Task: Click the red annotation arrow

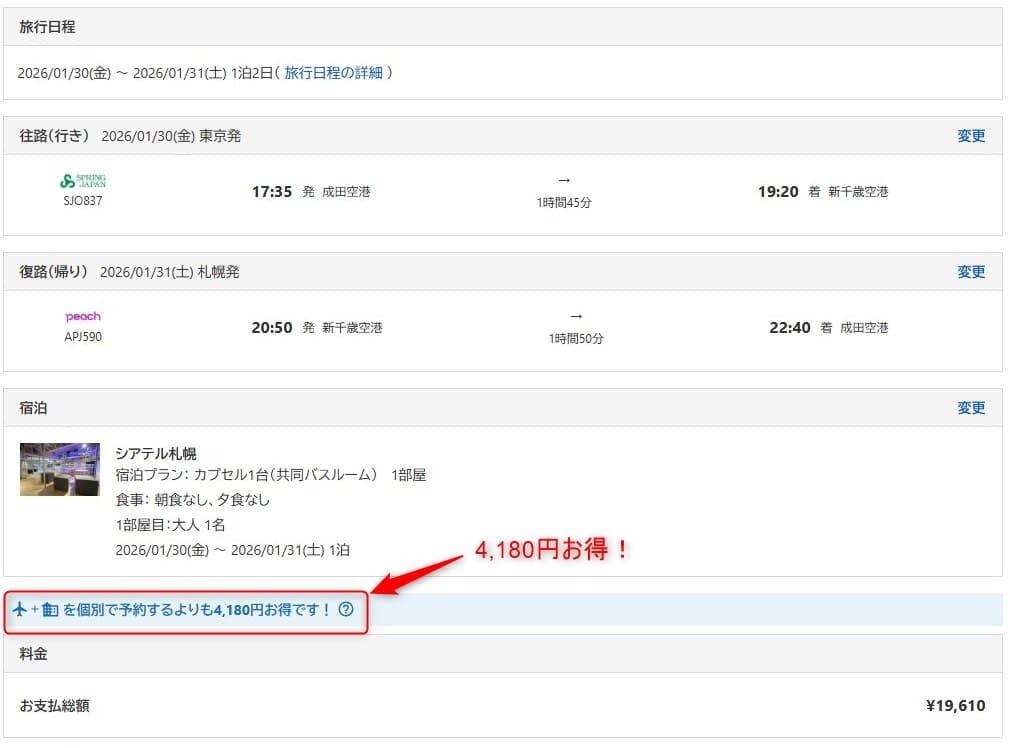Action: pyautogui.click(x=421, y=574)
